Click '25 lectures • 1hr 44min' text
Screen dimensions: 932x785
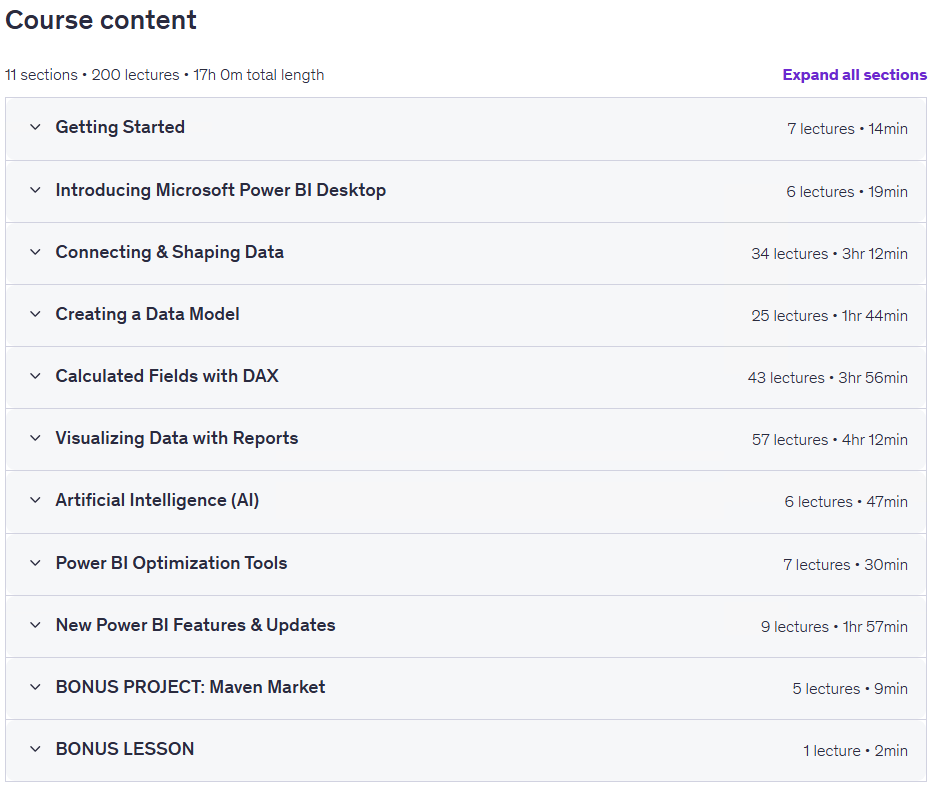pyautogui.click(x=829, y=316)
